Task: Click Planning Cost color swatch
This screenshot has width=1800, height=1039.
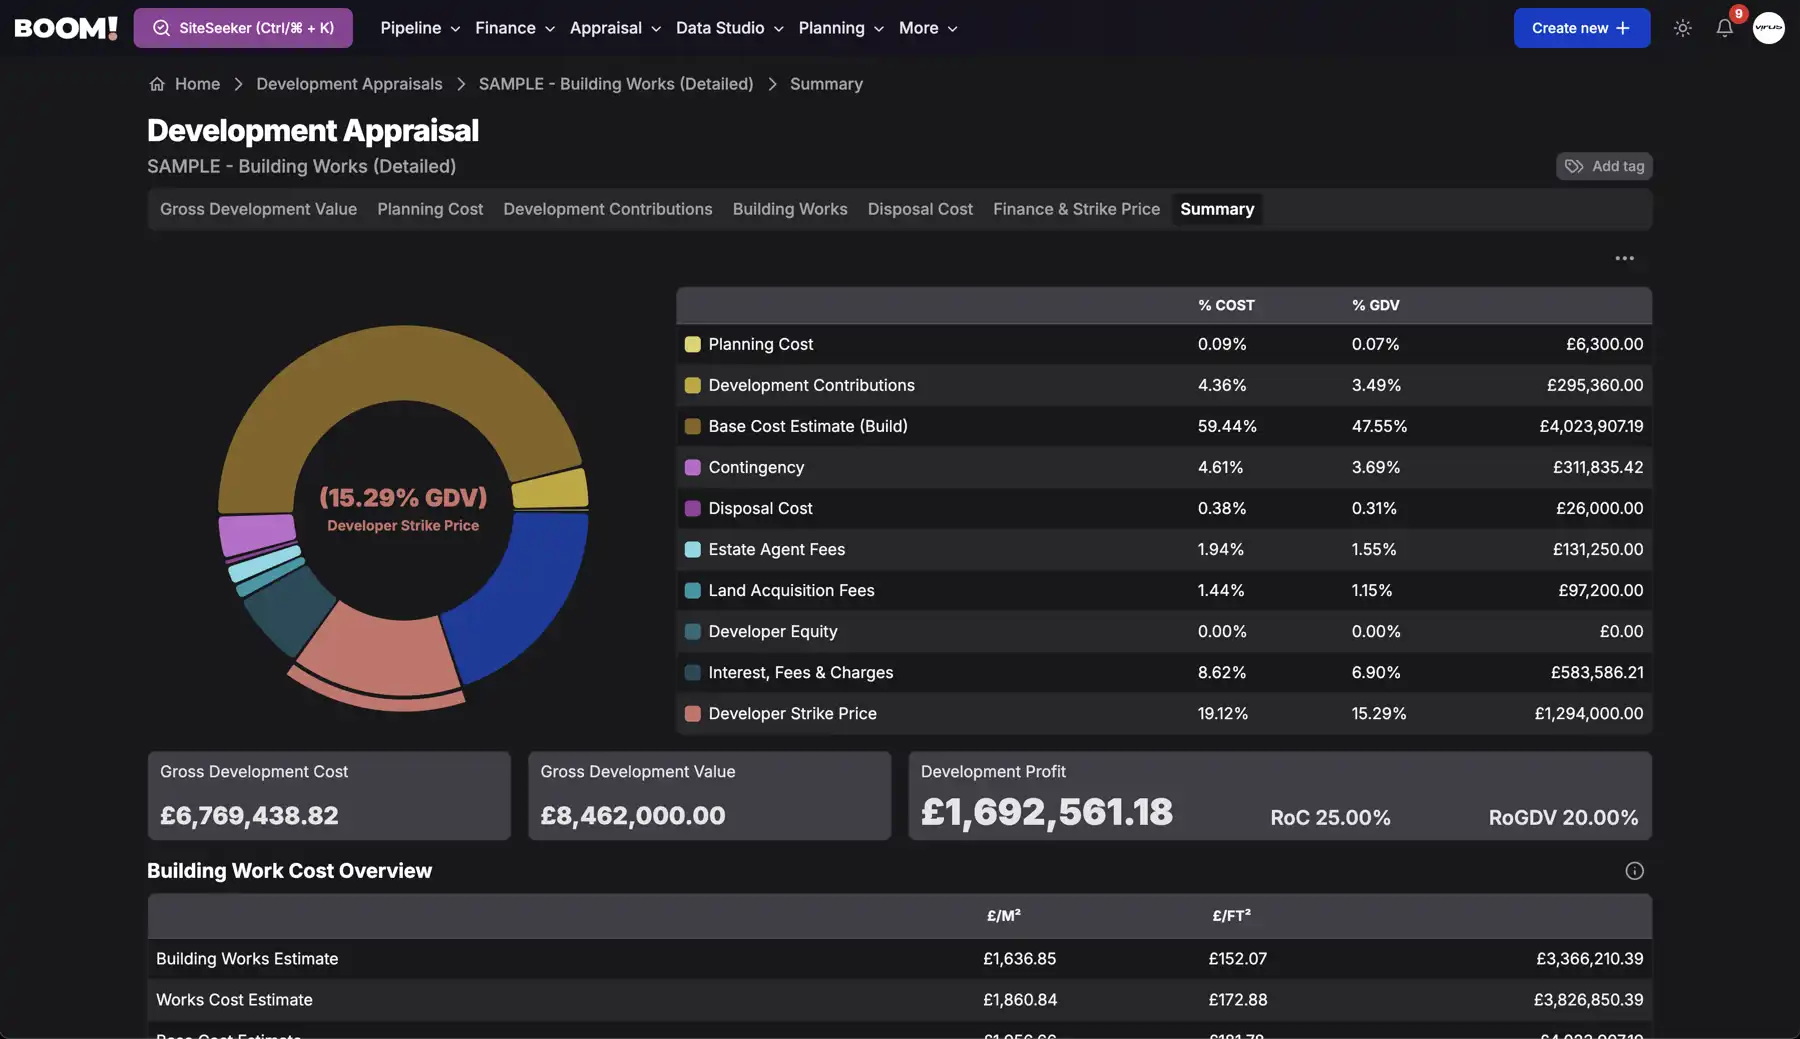Action: [x=692, y=344]
